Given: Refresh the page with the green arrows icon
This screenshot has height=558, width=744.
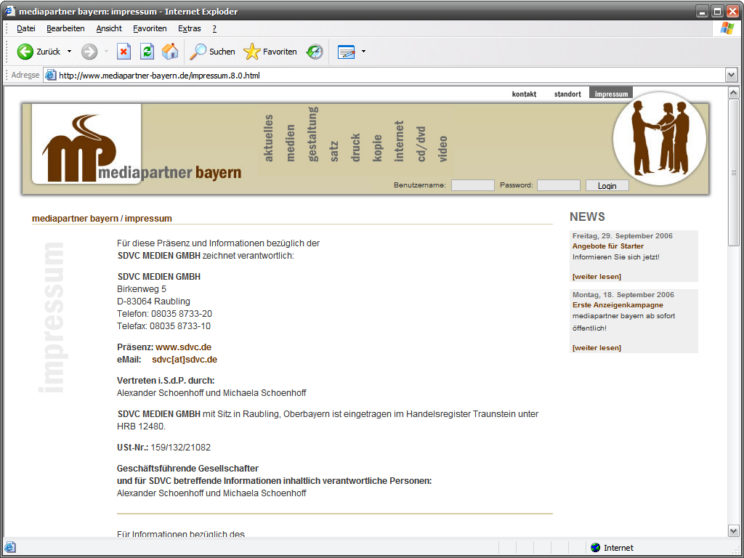Looking at the screenshot, I should click(x=147, y=51).
